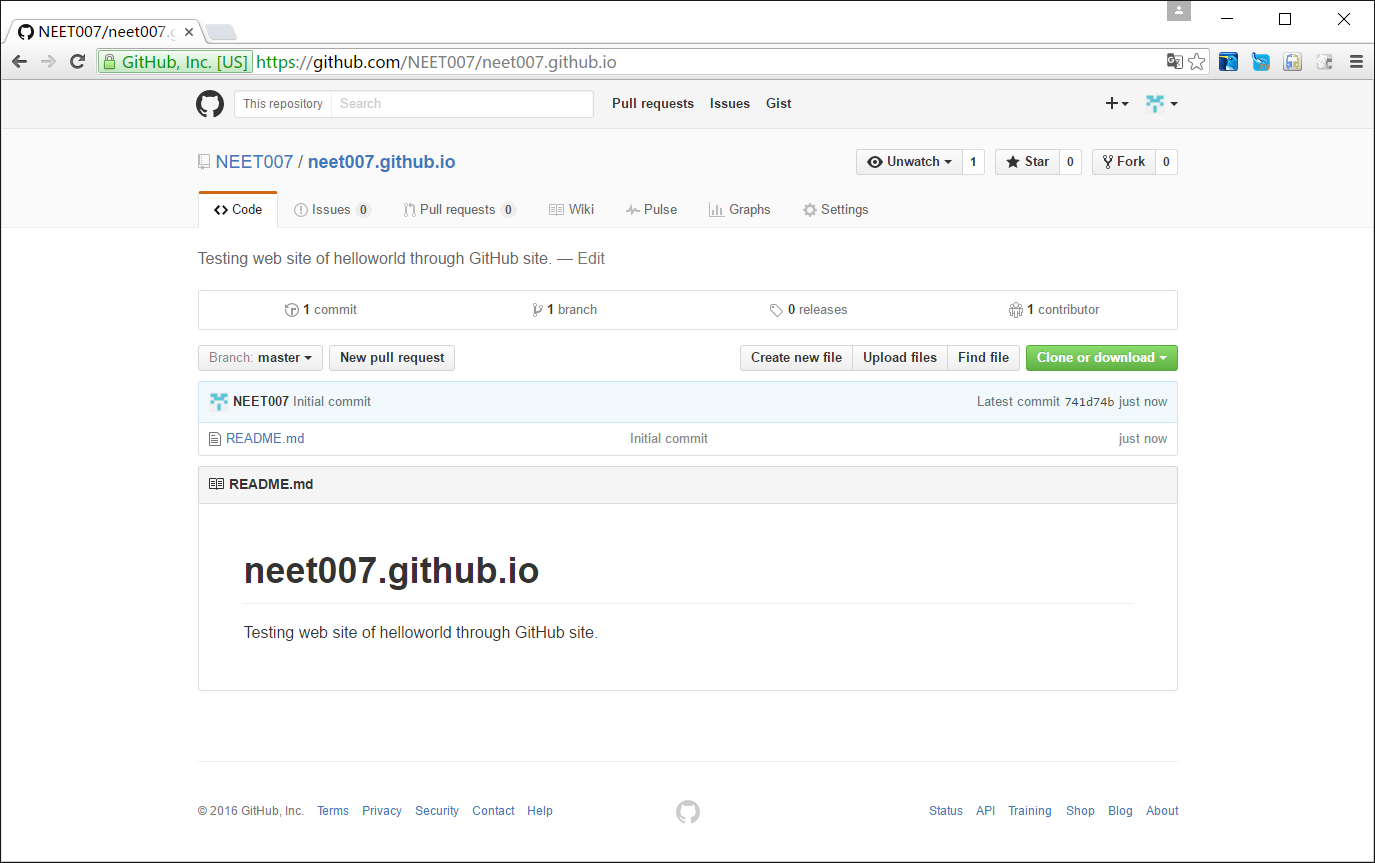Open neet007.github.io repo title link
Viewport: 1375px width, 863px height.
coord(382,162)
